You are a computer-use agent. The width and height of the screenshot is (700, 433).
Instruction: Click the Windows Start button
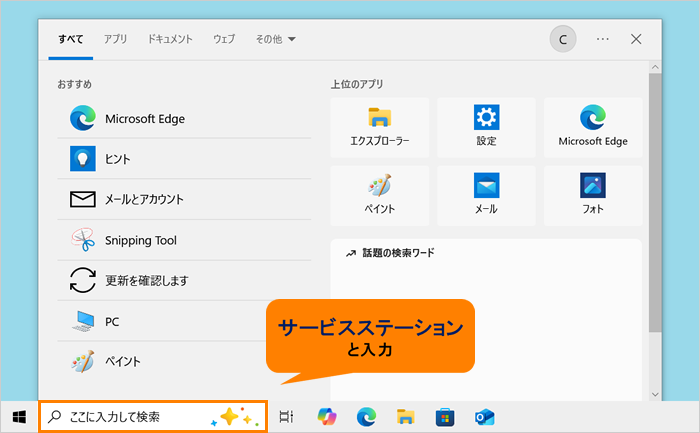click(19, 417)
